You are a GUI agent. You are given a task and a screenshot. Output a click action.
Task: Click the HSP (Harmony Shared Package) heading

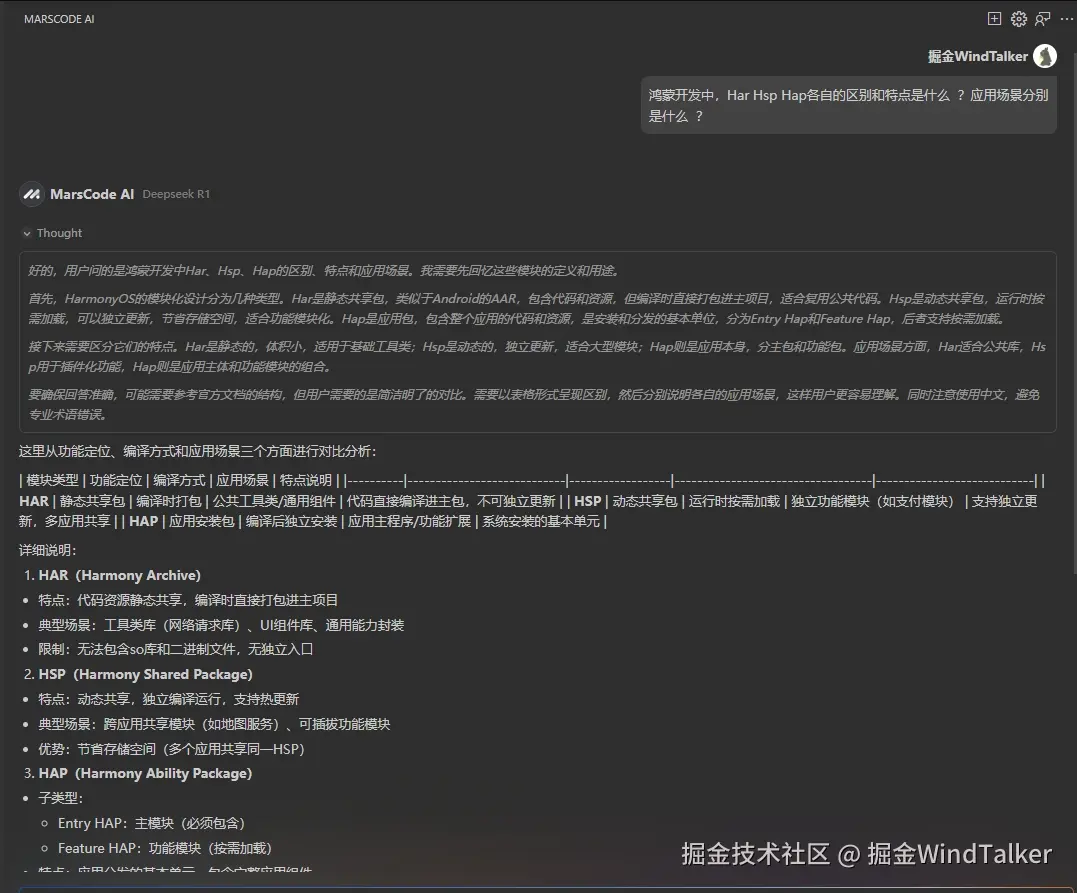pos(146,675)
